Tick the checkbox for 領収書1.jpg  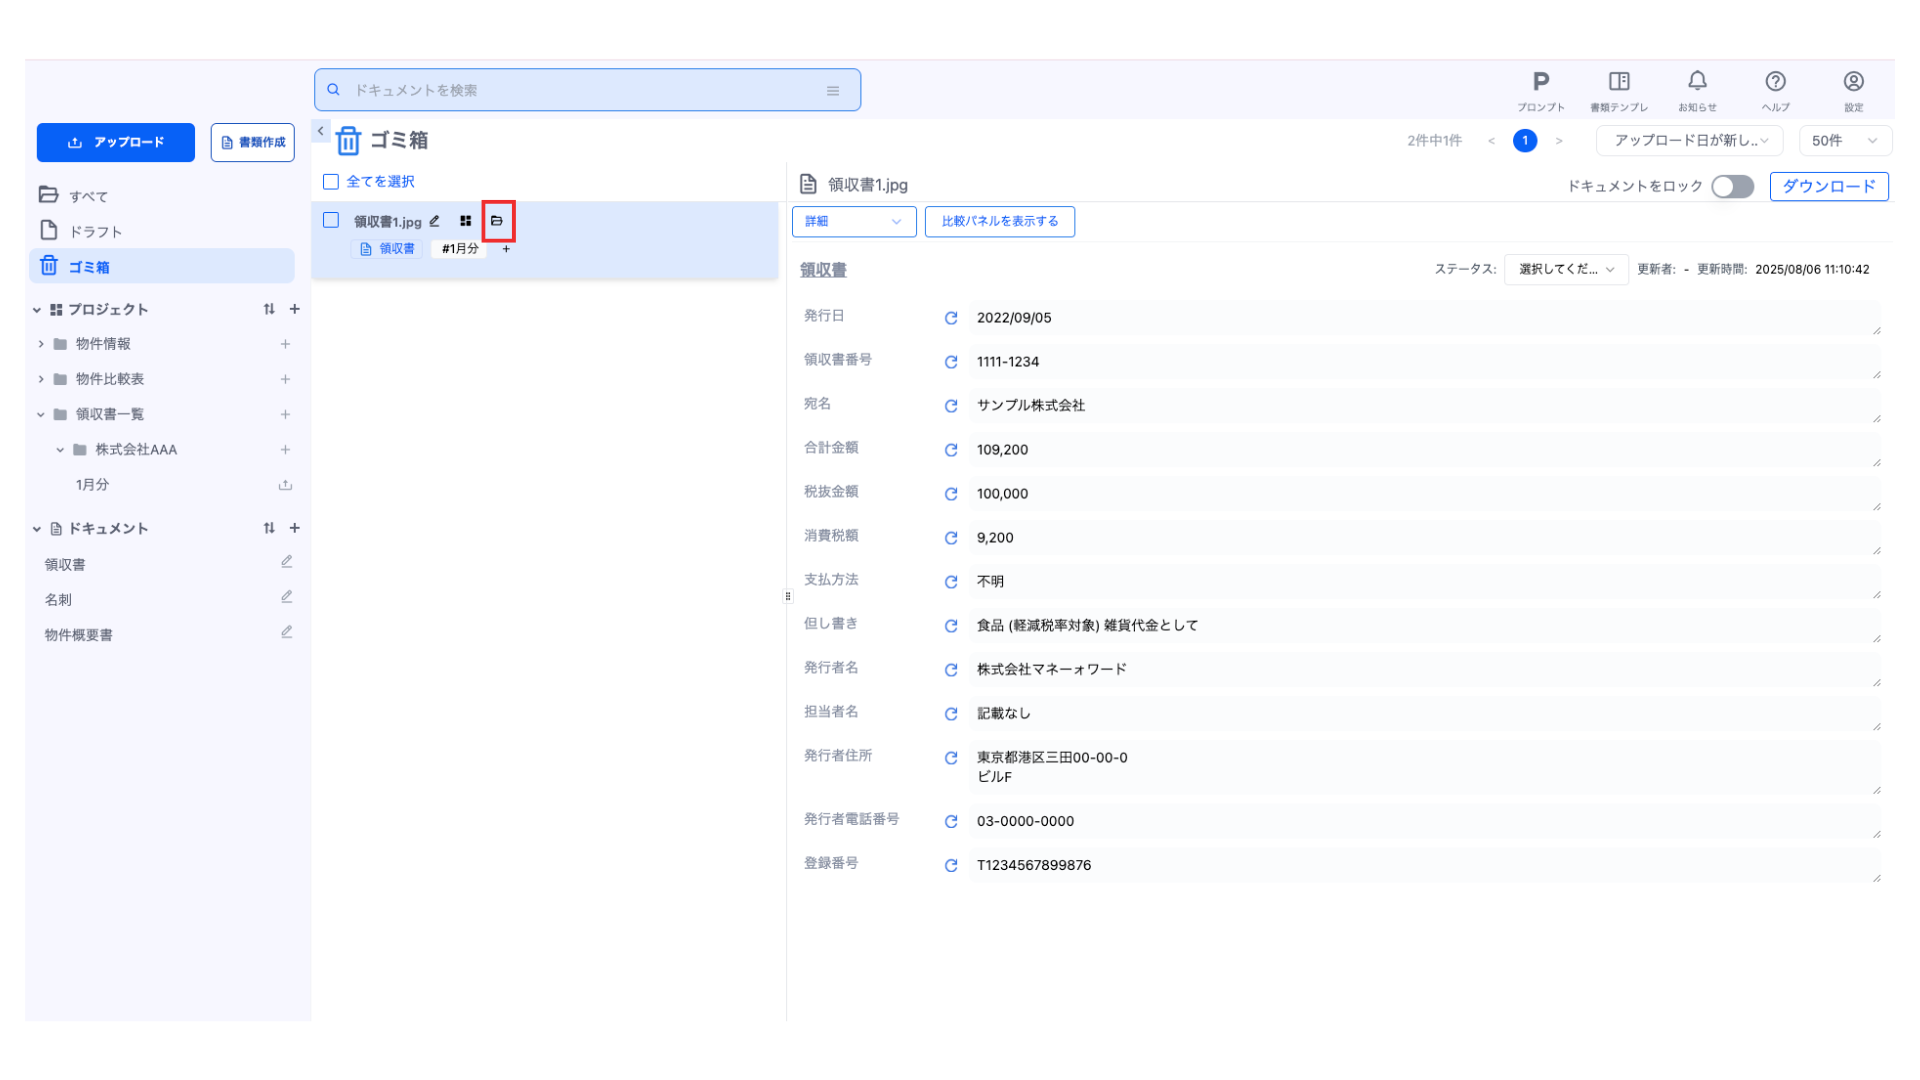point(331,221)
